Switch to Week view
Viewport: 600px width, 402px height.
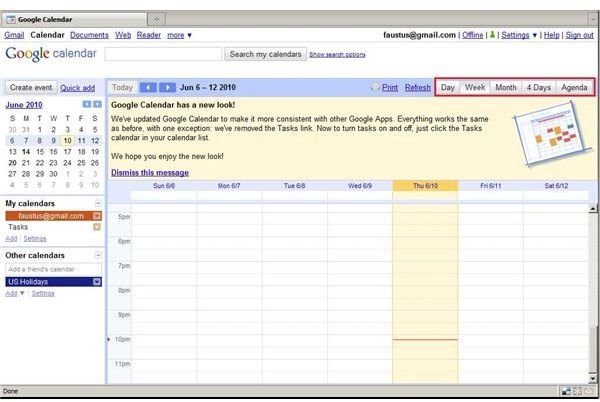tap(474, 87)
